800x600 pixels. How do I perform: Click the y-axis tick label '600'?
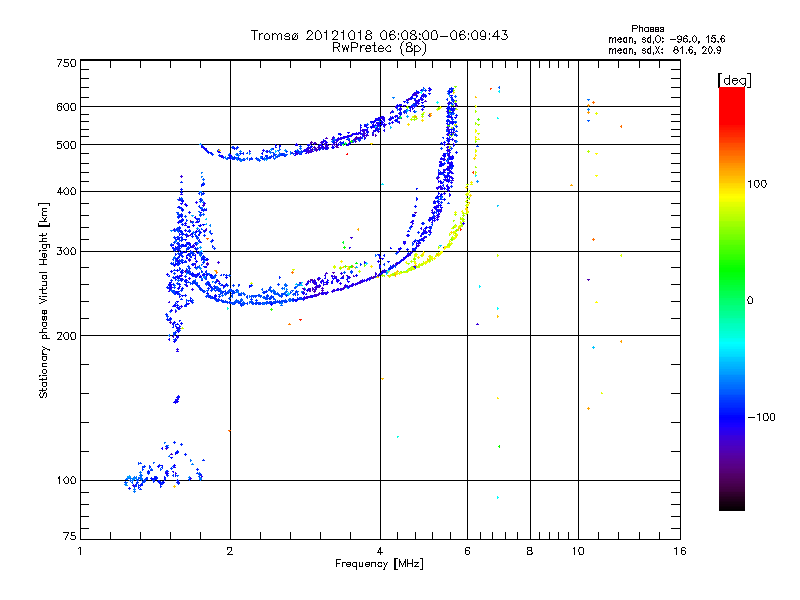(66, 107)
